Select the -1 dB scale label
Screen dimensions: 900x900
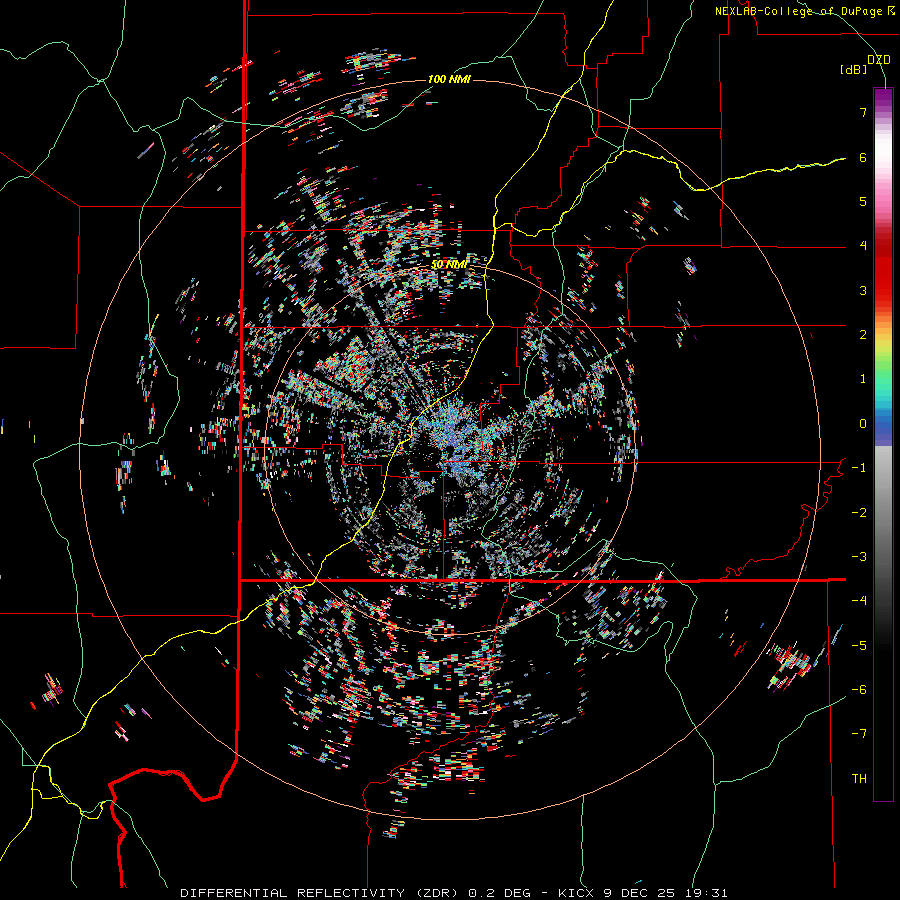pos(859,468)
